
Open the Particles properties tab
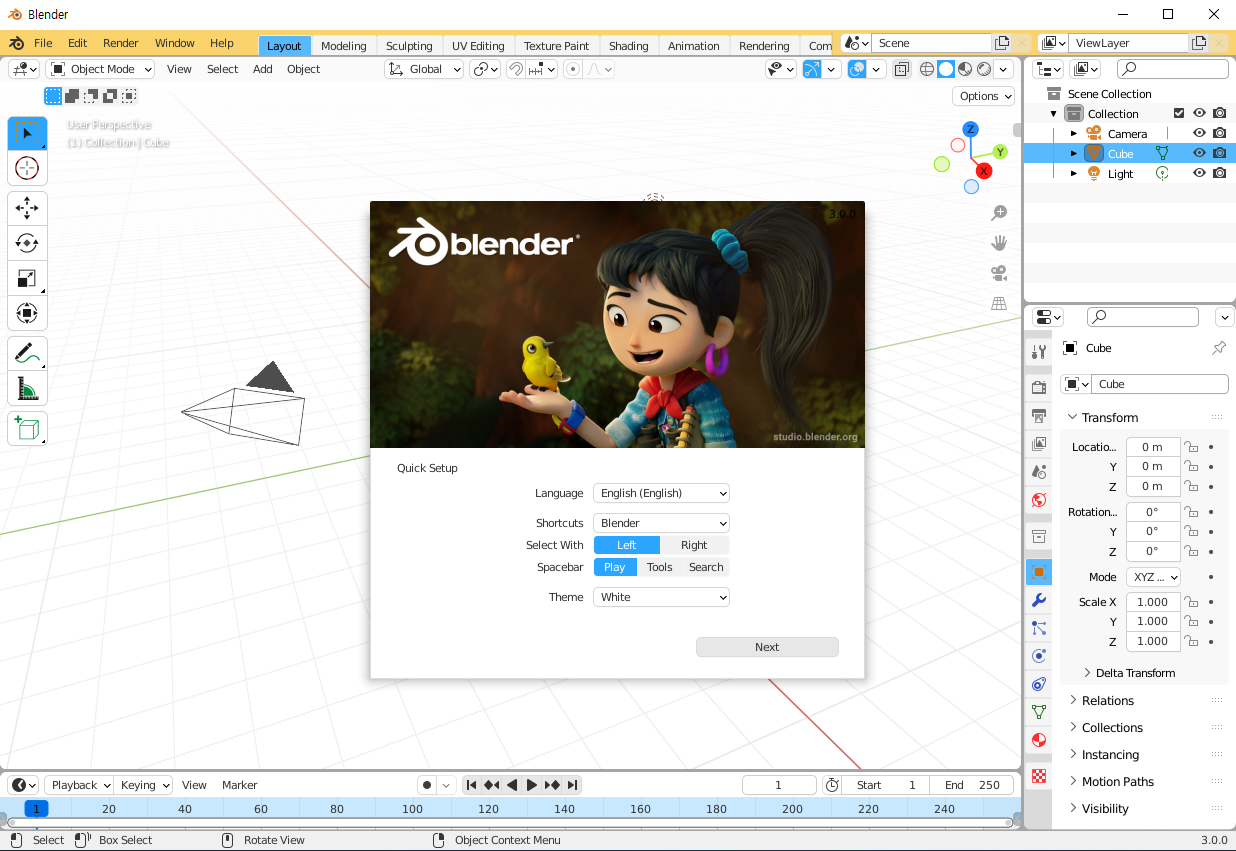(x=1039, y=628)
